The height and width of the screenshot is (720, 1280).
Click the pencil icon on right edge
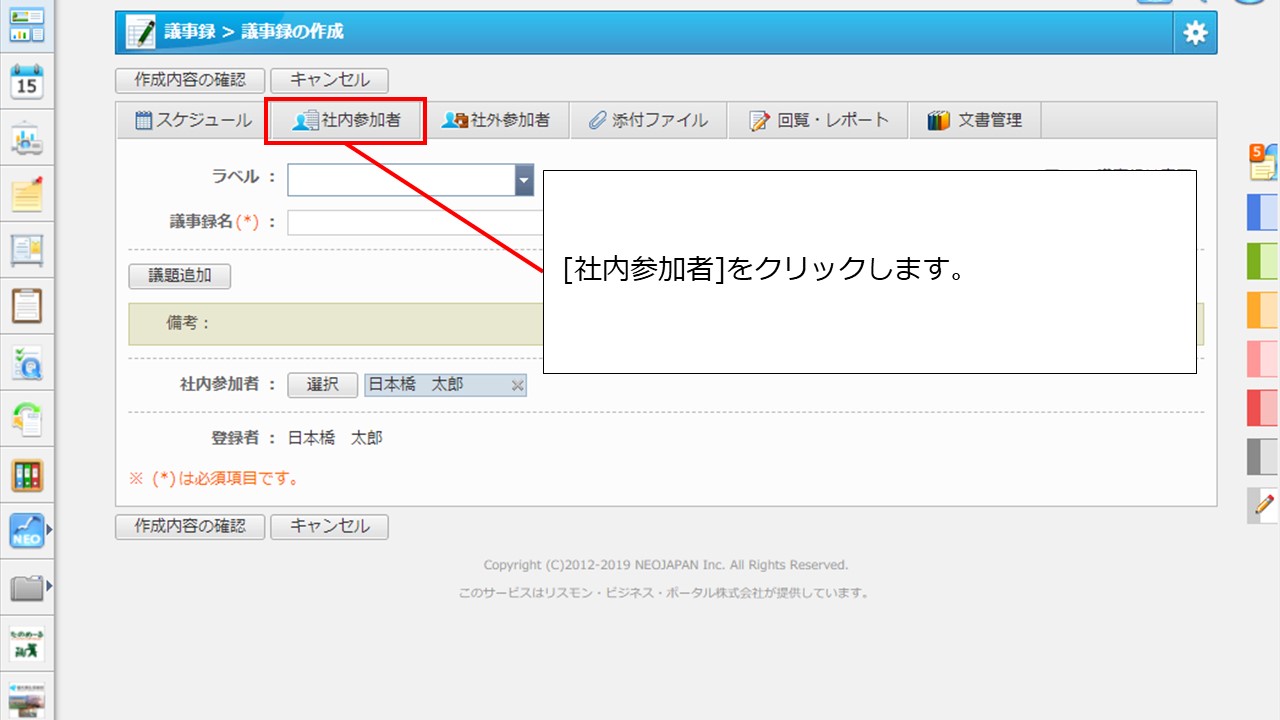pos(1264,505)
